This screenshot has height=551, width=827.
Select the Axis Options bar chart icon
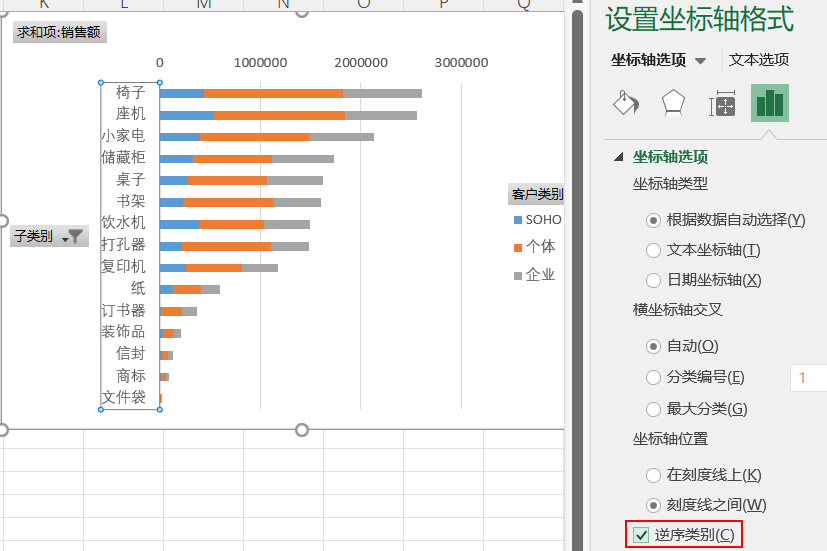point(770,103)
